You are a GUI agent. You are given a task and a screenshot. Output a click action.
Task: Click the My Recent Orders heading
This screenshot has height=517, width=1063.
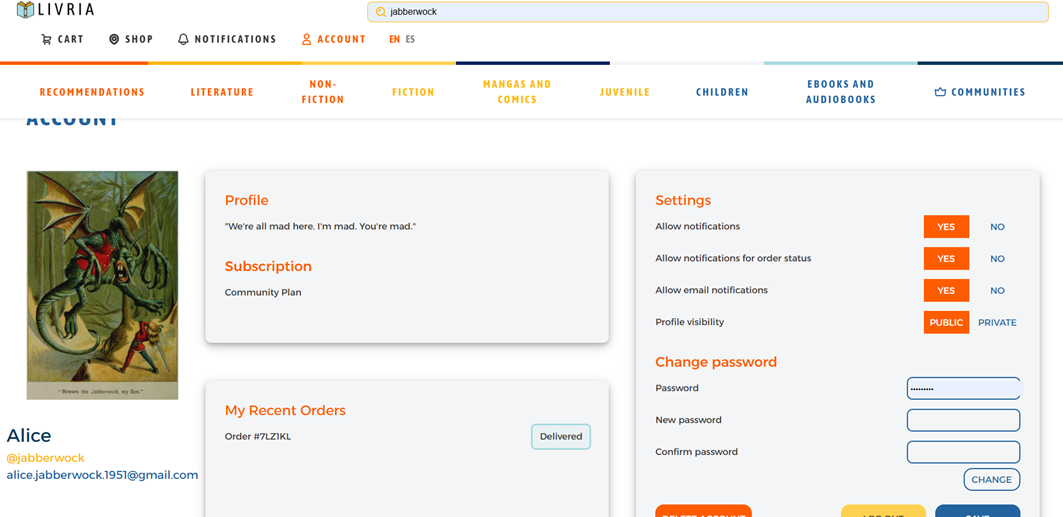(x=285, y=411)
